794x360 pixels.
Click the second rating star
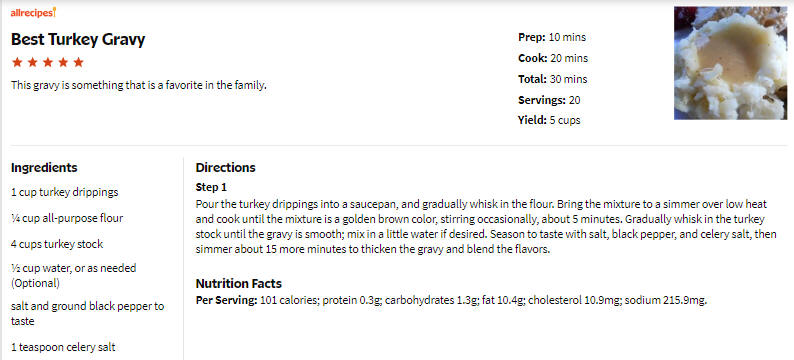[x=32, y=62]
